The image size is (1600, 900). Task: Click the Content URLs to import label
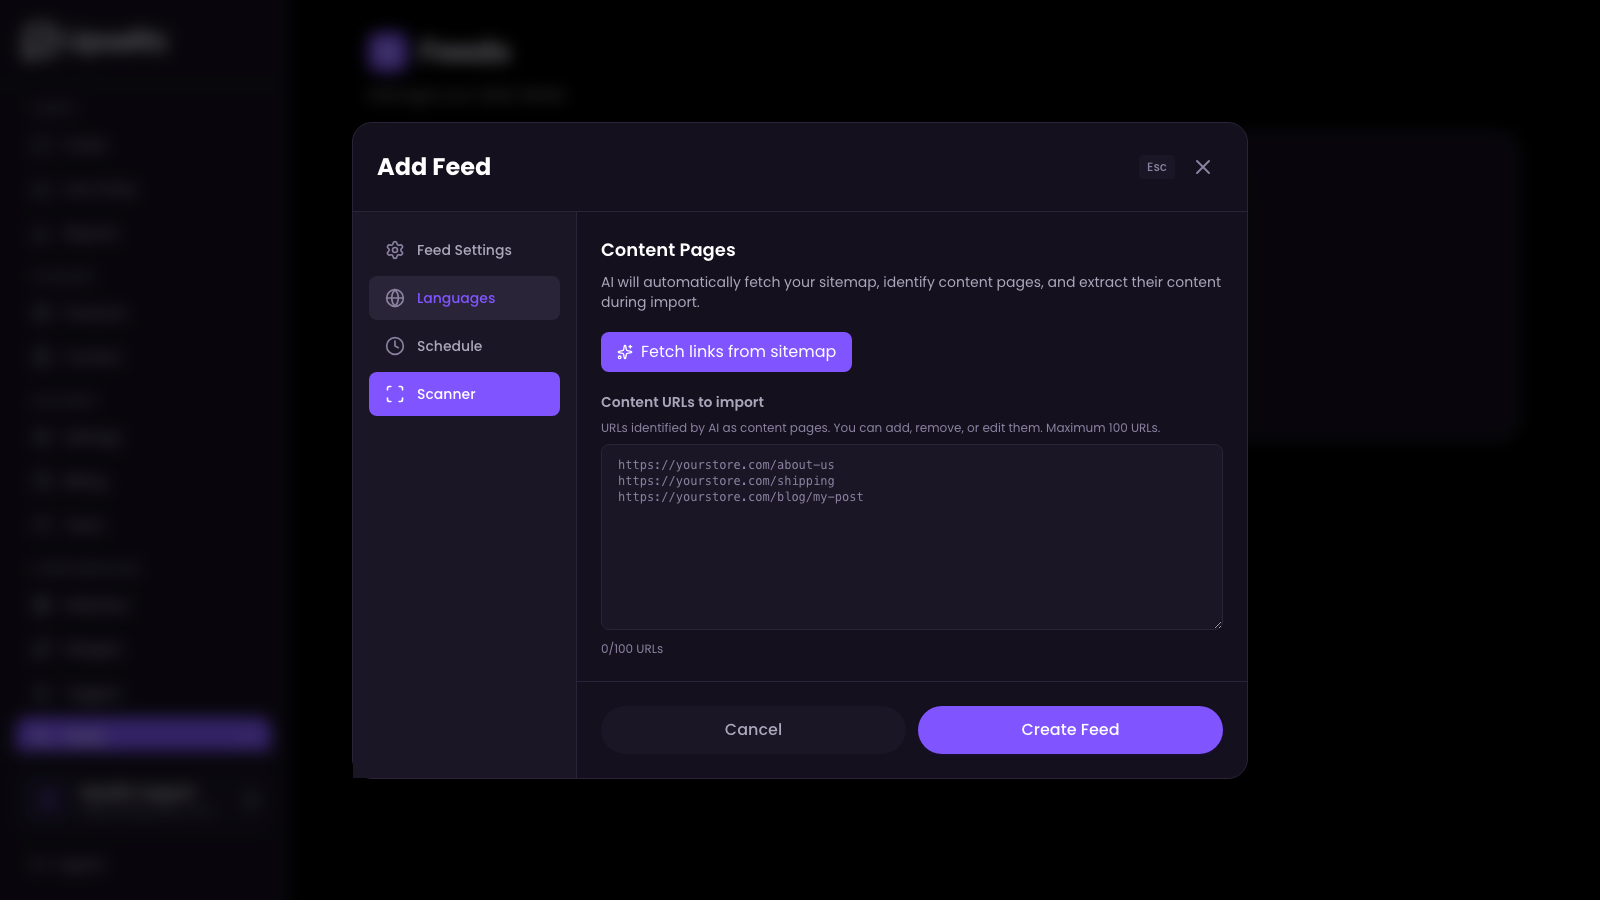682,402
